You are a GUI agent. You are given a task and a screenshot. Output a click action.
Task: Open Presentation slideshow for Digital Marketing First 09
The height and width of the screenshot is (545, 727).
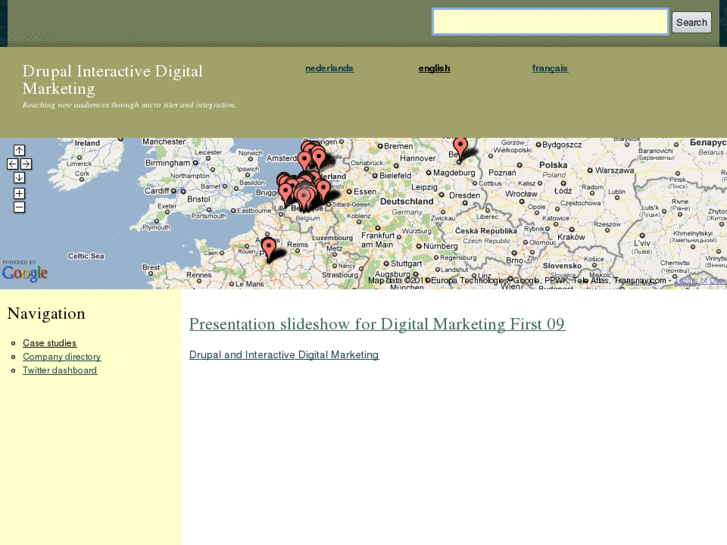click(x=377, y=324)
